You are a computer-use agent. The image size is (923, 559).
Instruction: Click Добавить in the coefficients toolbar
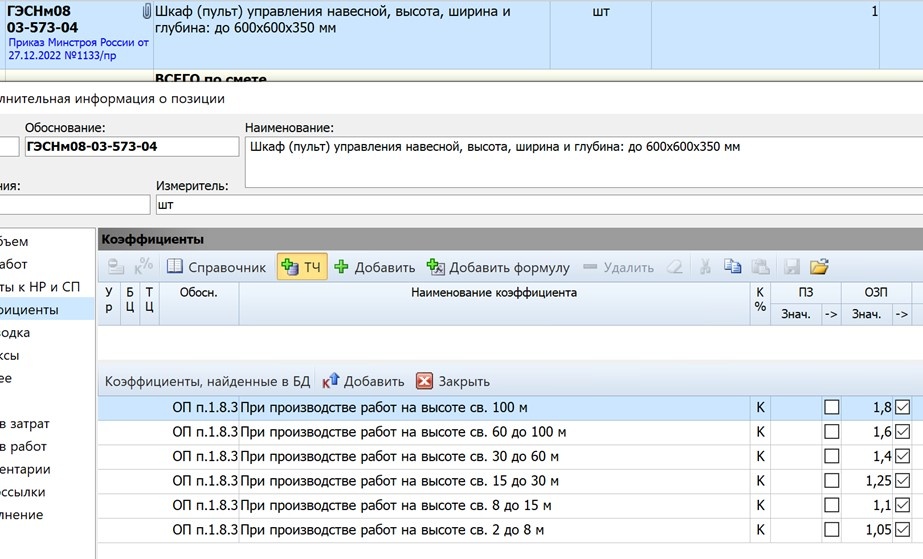374,267
